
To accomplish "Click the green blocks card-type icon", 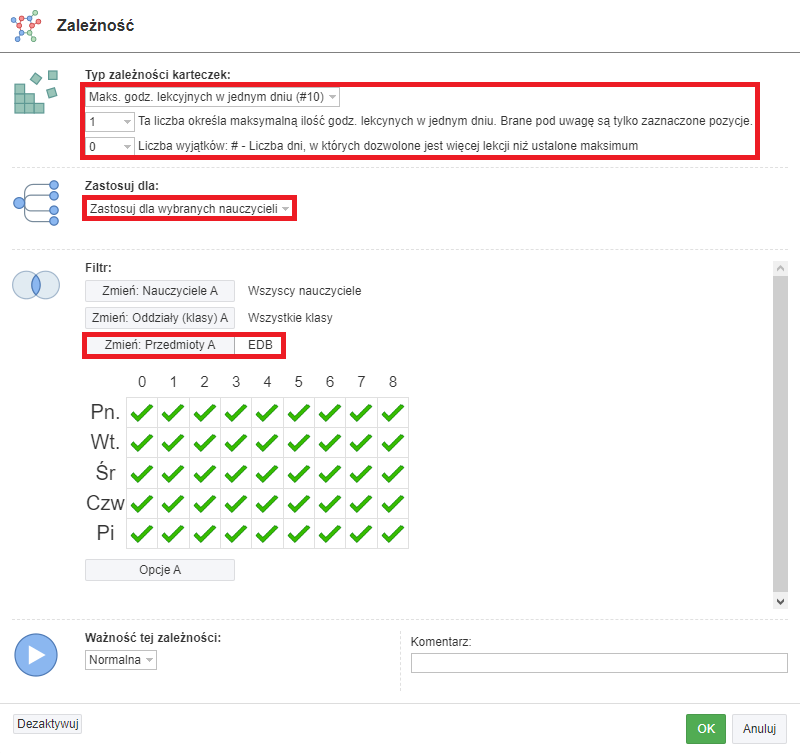I will point(36,92).
